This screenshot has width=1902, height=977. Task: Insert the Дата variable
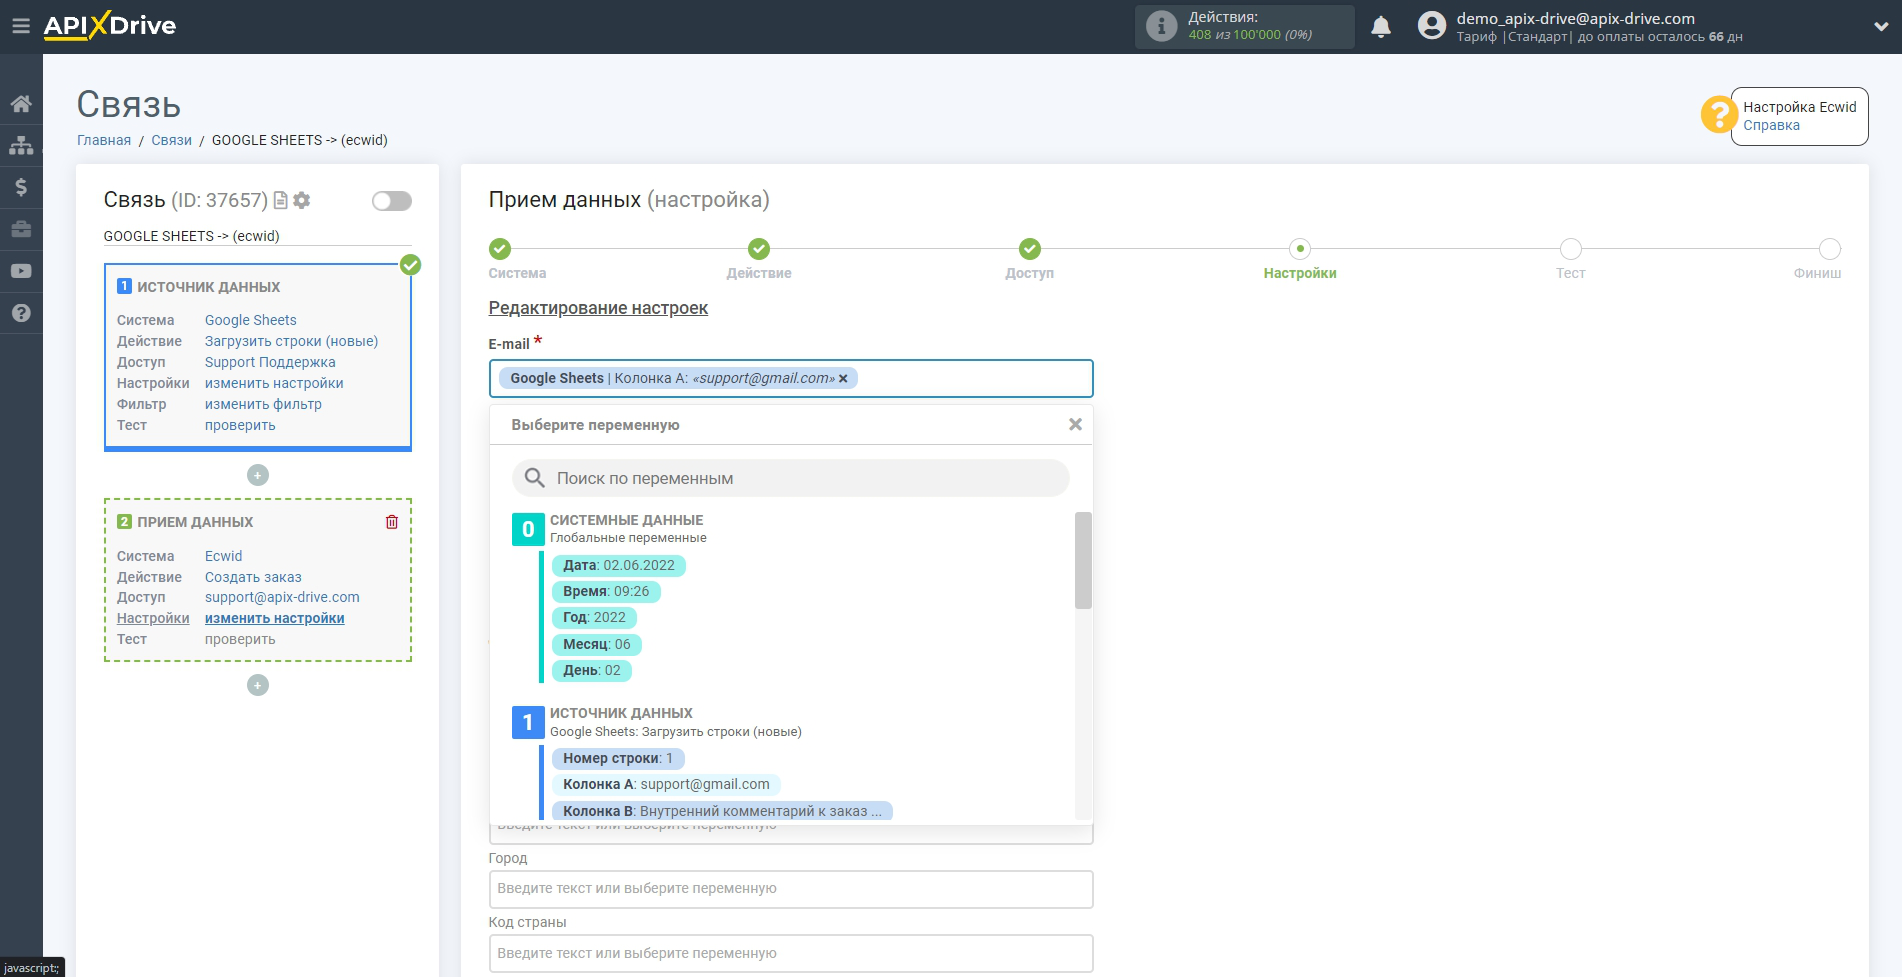click(x=618, y=565)
